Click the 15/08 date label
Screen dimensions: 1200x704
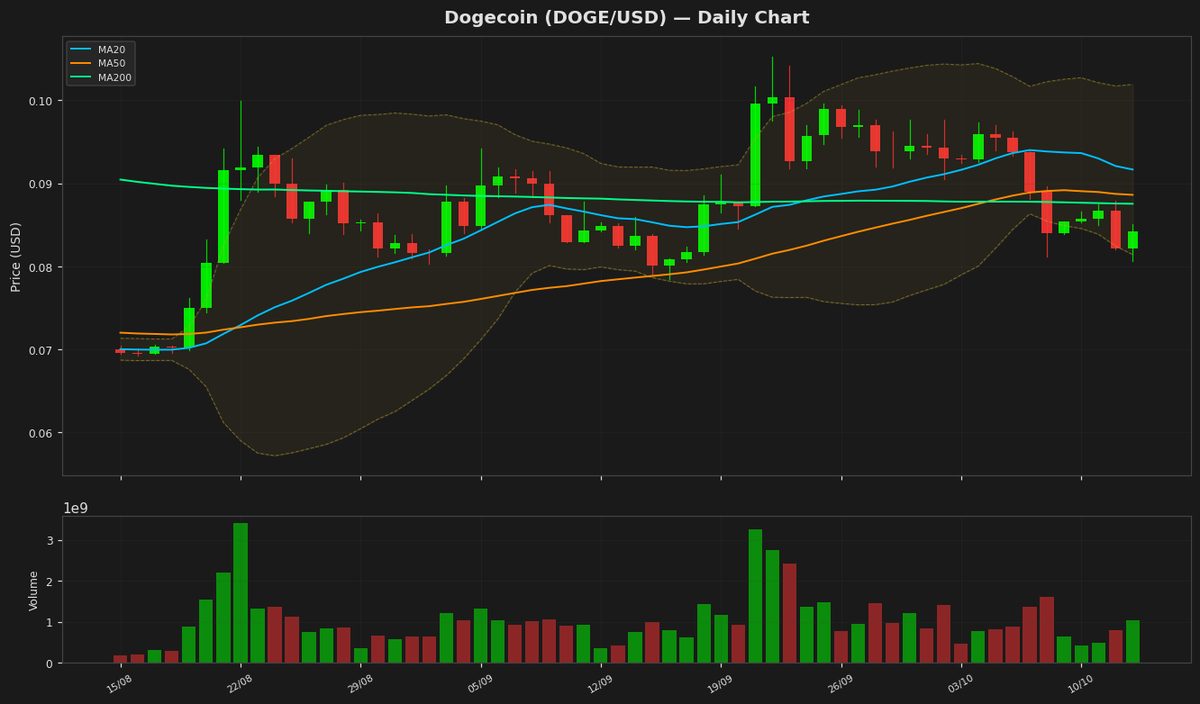pyautogui.click(x=119, y=683)
